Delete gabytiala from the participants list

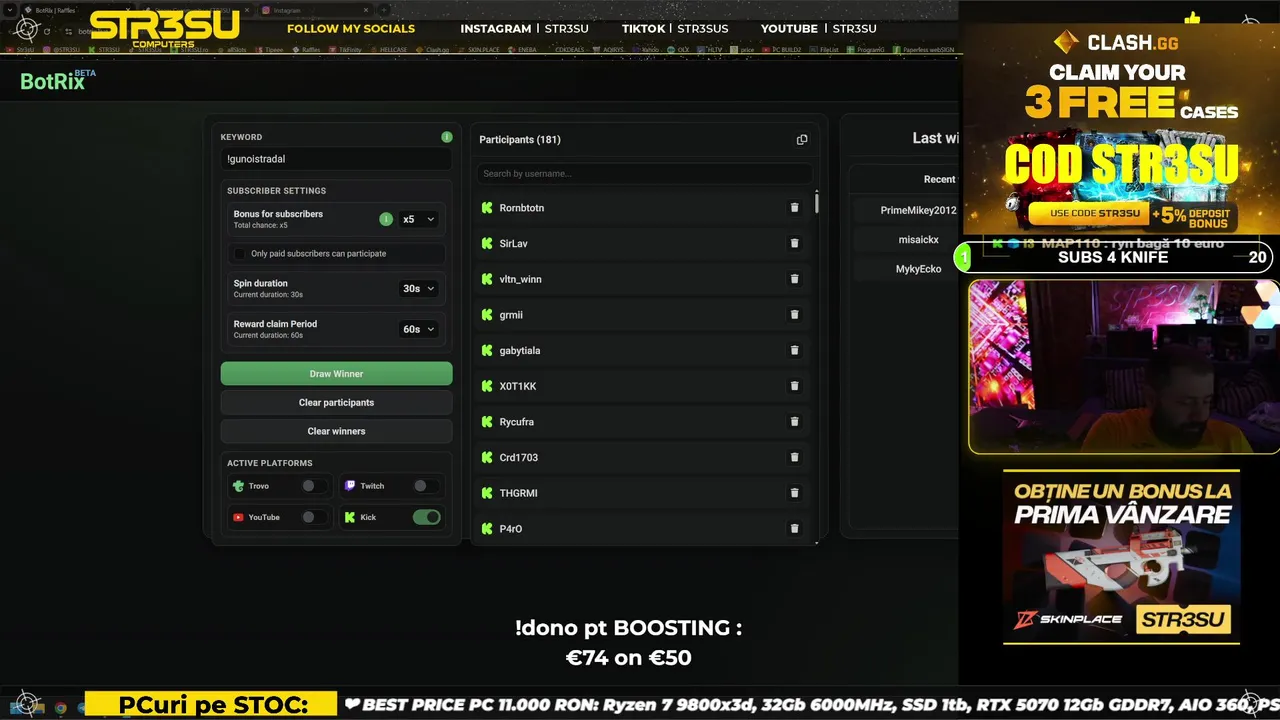point(795,350)
